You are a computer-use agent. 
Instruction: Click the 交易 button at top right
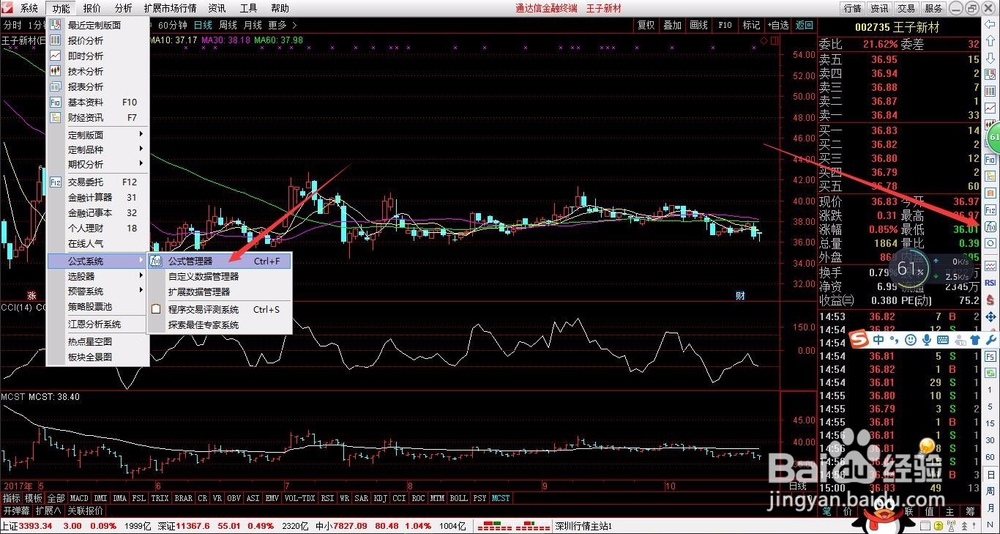(906, 8)
